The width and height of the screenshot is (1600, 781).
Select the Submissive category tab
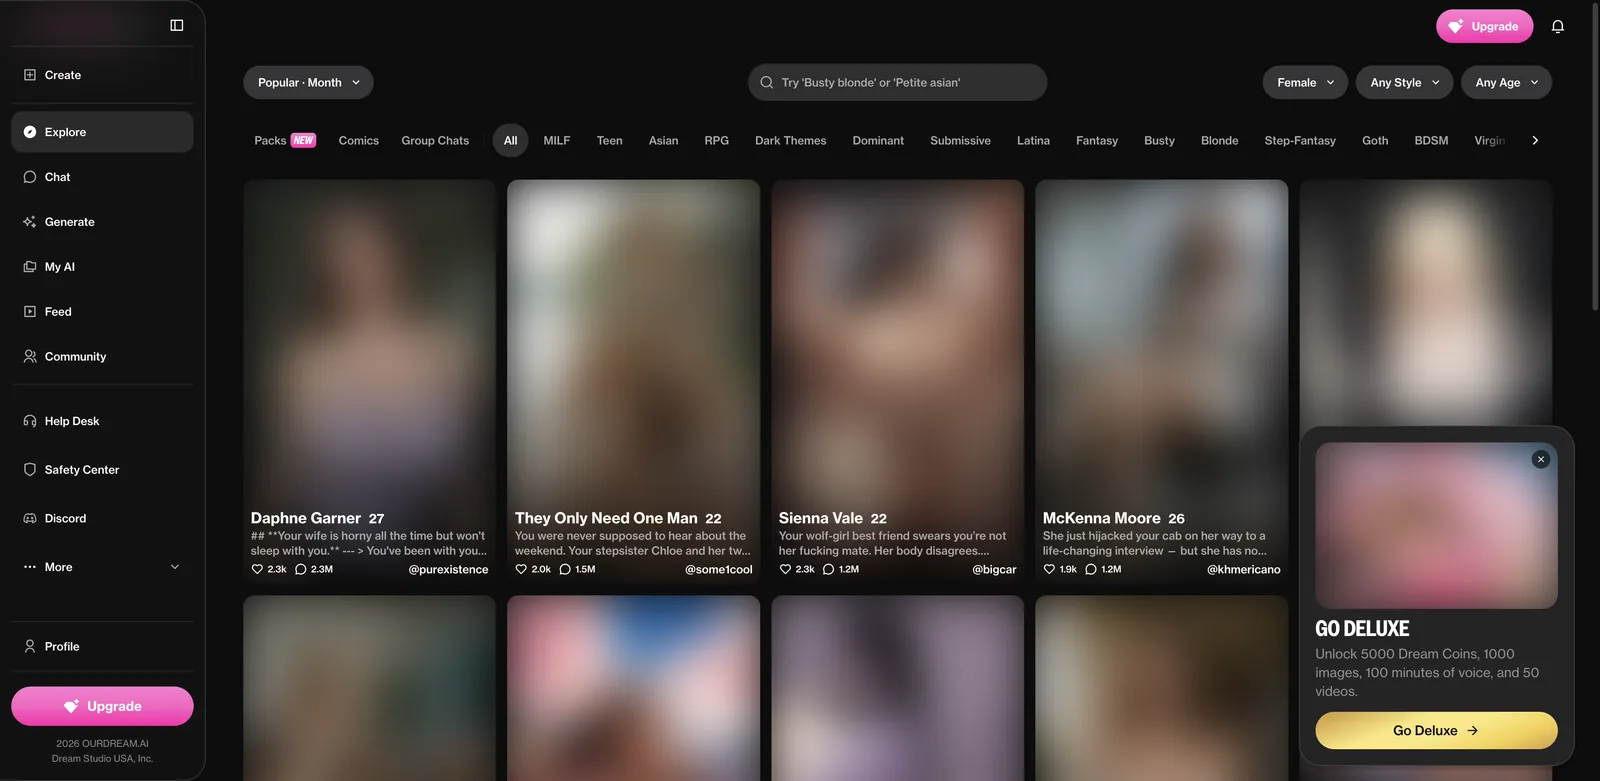point(960,141)
